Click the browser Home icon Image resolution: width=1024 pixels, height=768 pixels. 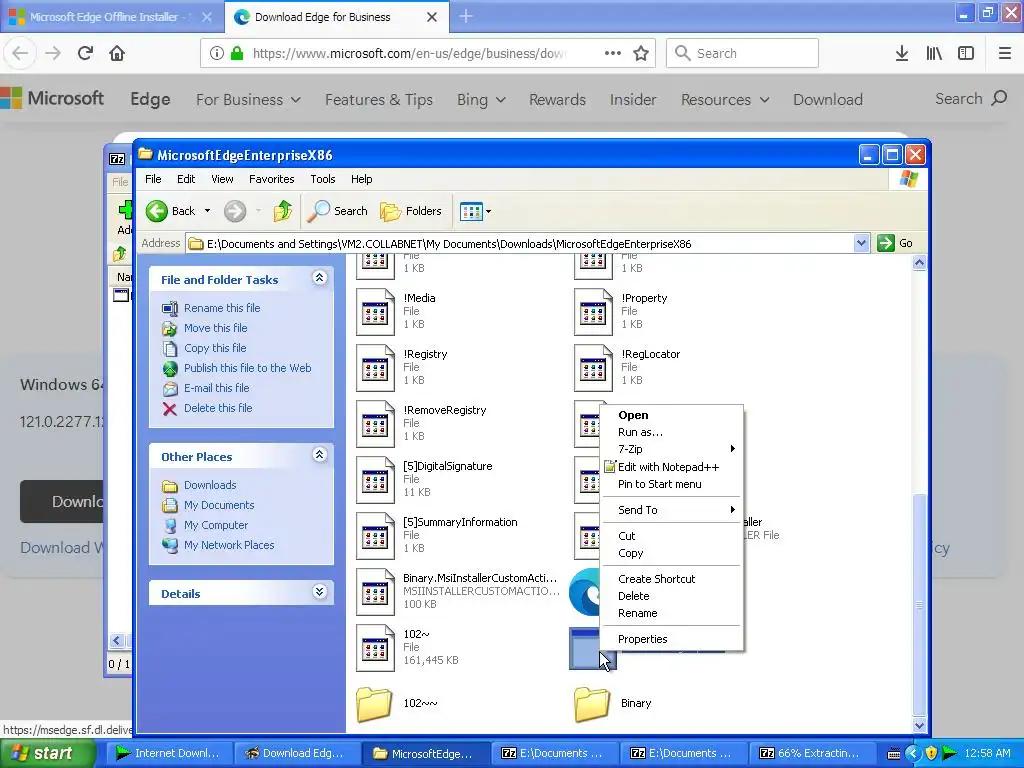(117, 53)
